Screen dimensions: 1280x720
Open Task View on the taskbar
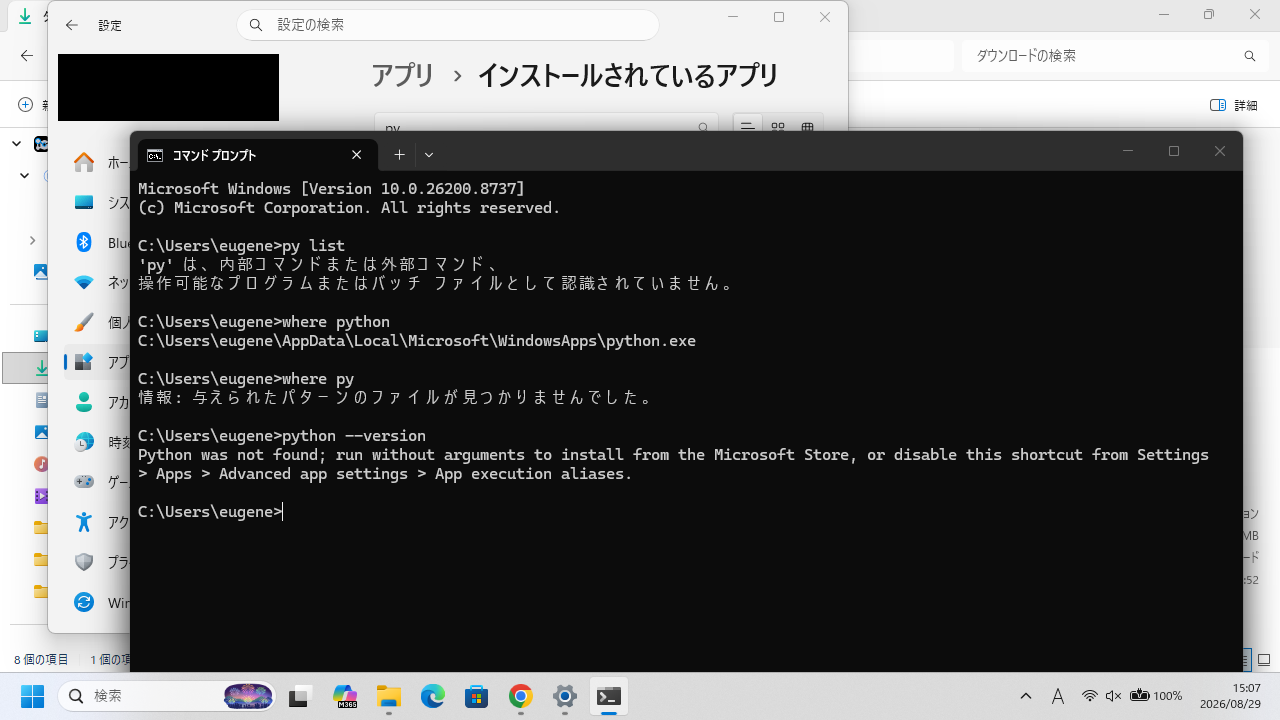(298, 696)
